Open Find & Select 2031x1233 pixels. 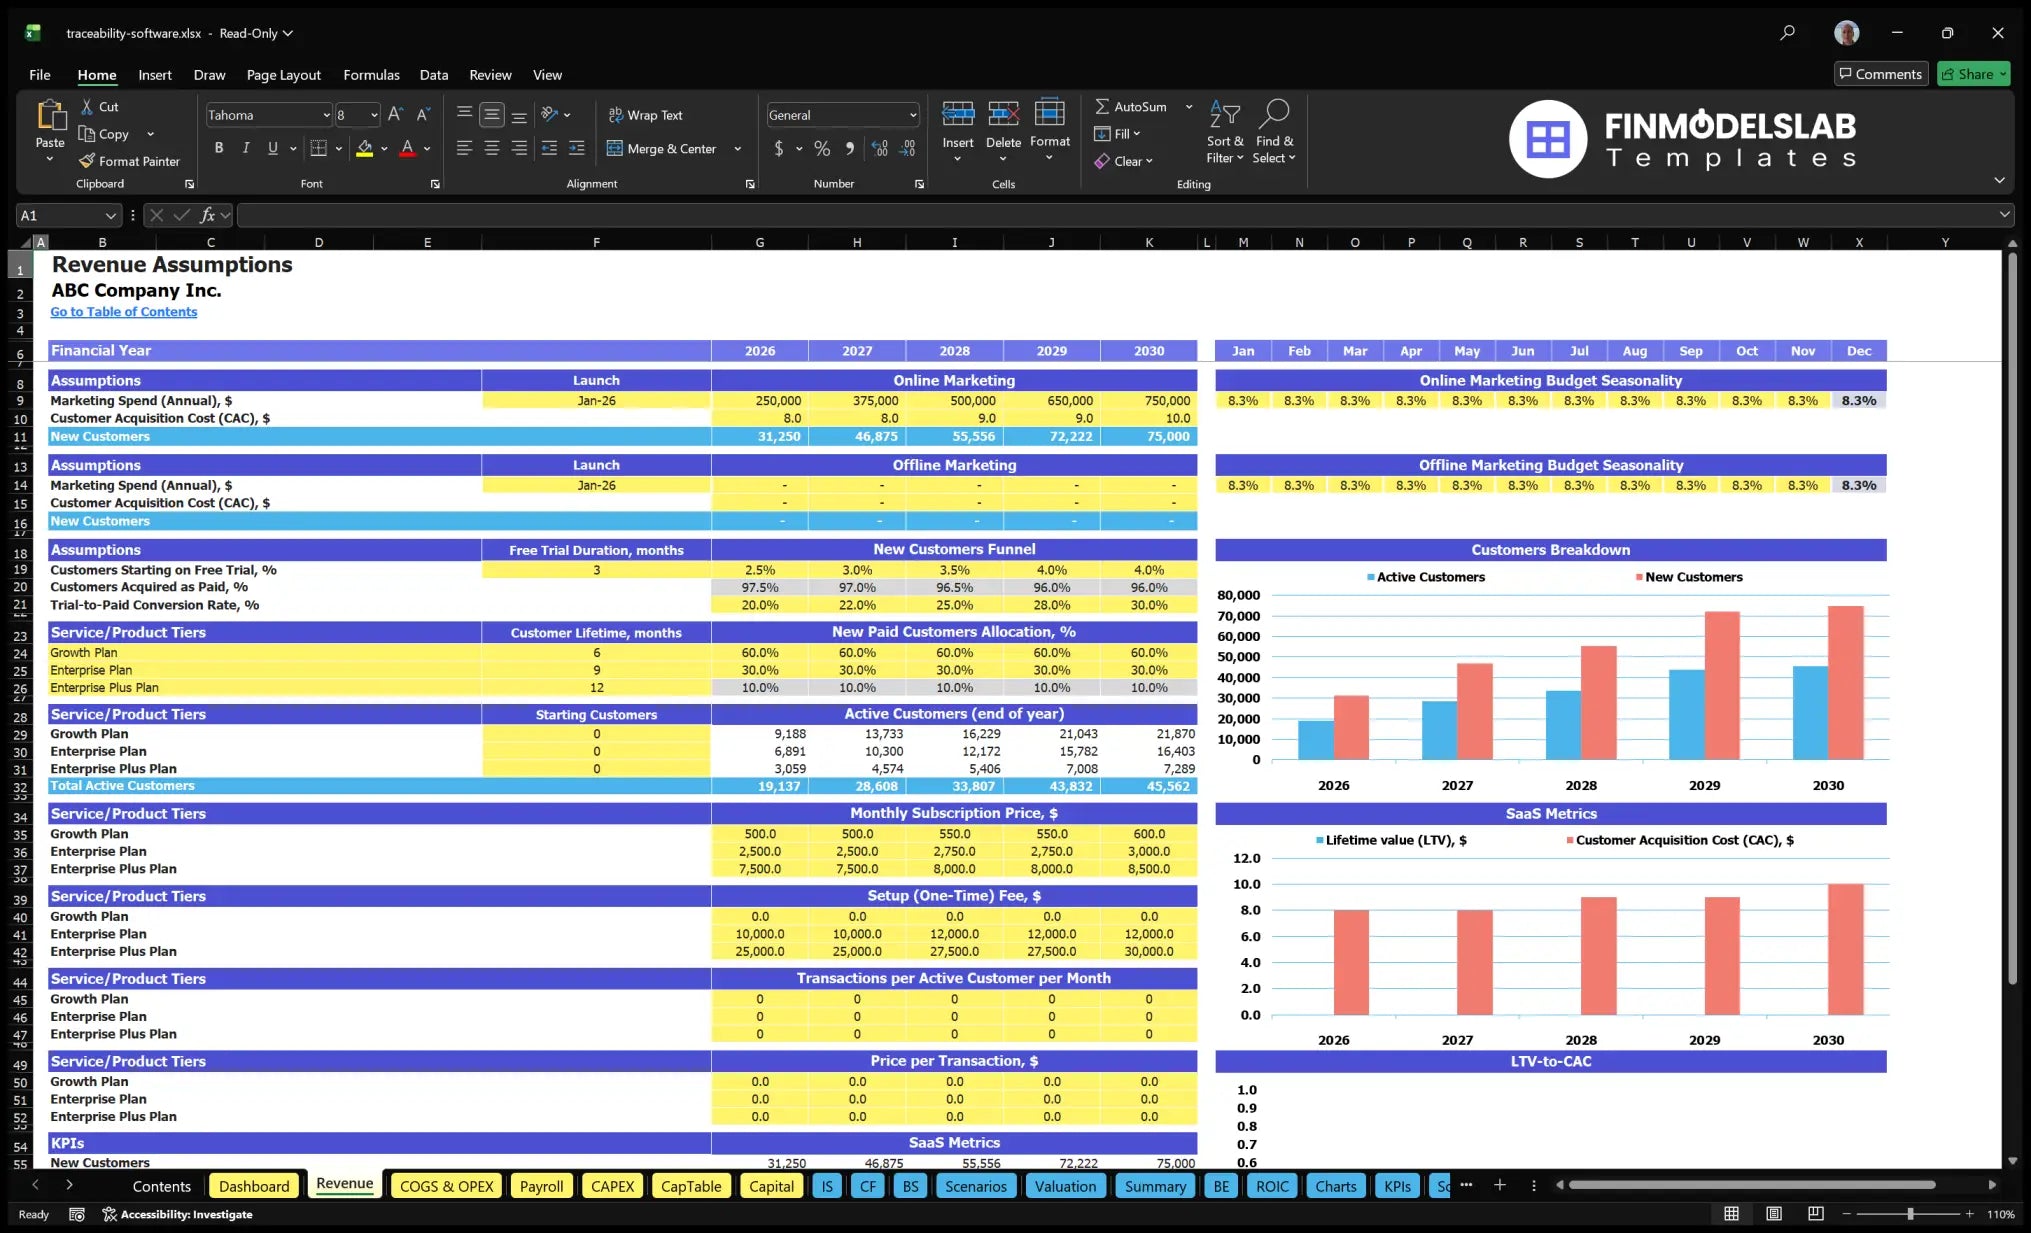1274,130
